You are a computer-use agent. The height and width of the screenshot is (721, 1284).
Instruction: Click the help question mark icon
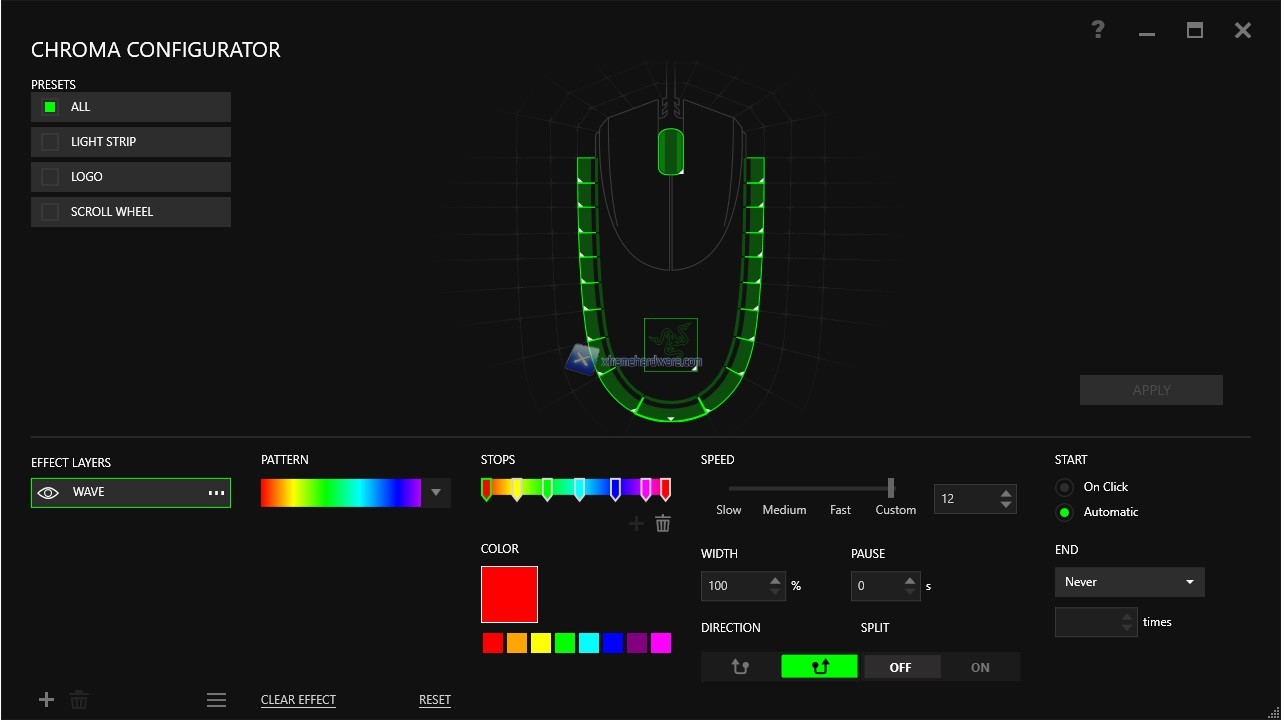click(1098, 30)
